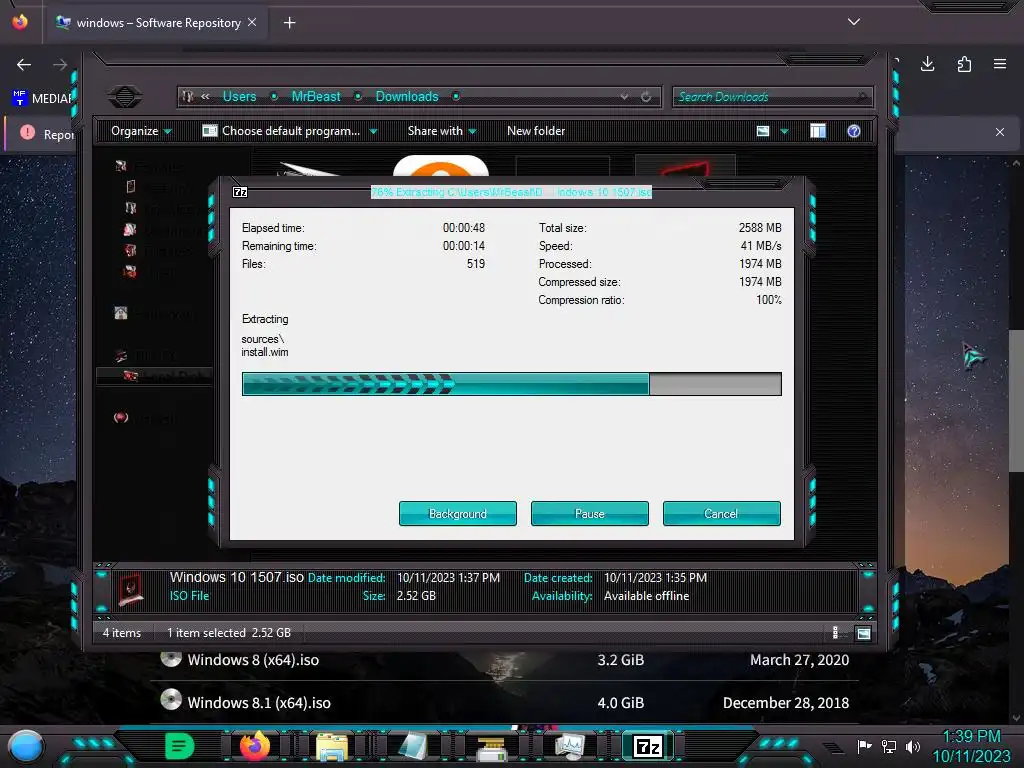Click the 7z icon in the extraction dialog title
Image resolution: width=1024 pixels, height=768 pixels.
[240, 192]
